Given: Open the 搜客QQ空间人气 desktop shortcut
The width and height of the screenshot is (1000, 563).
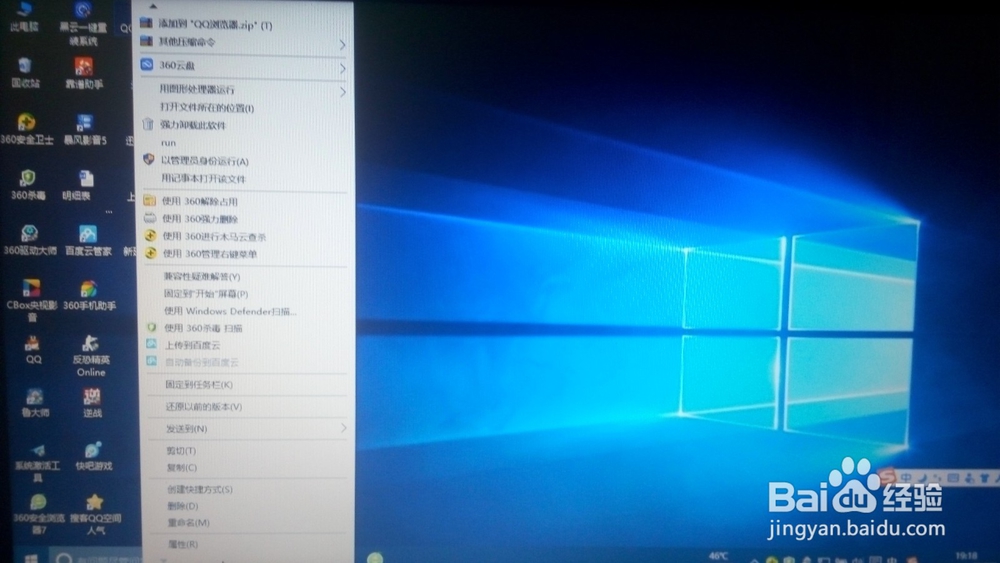Looking at the screenshot, I should [95, 514].
